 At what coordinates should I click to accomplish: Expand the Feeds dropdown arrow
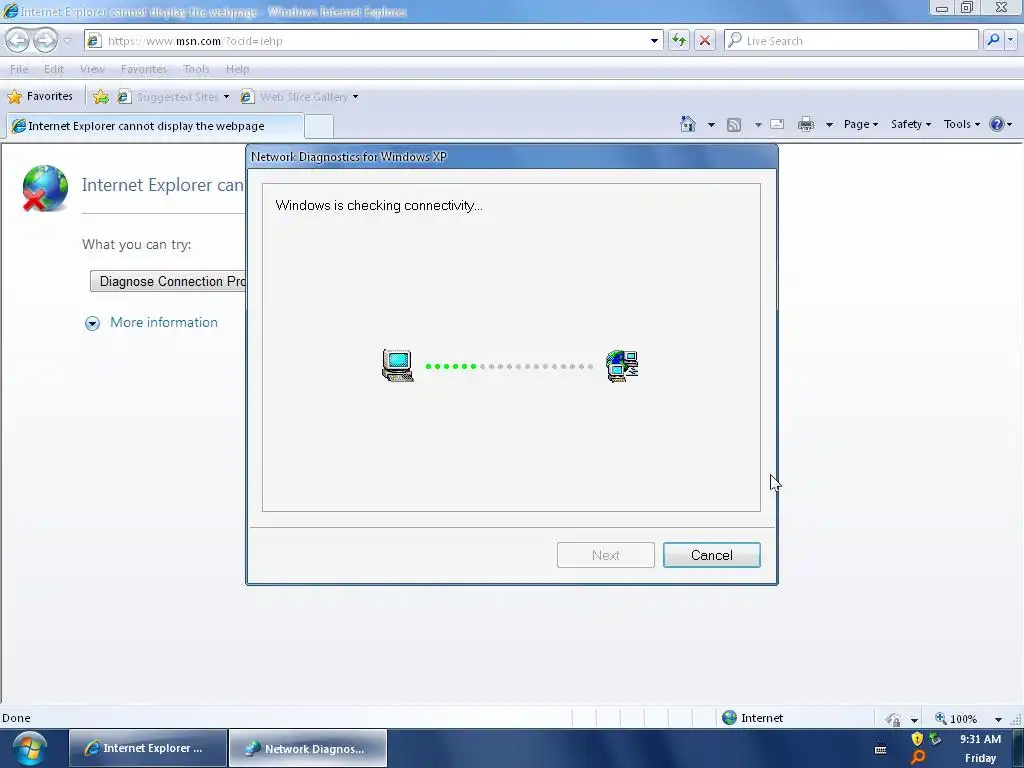758,125
